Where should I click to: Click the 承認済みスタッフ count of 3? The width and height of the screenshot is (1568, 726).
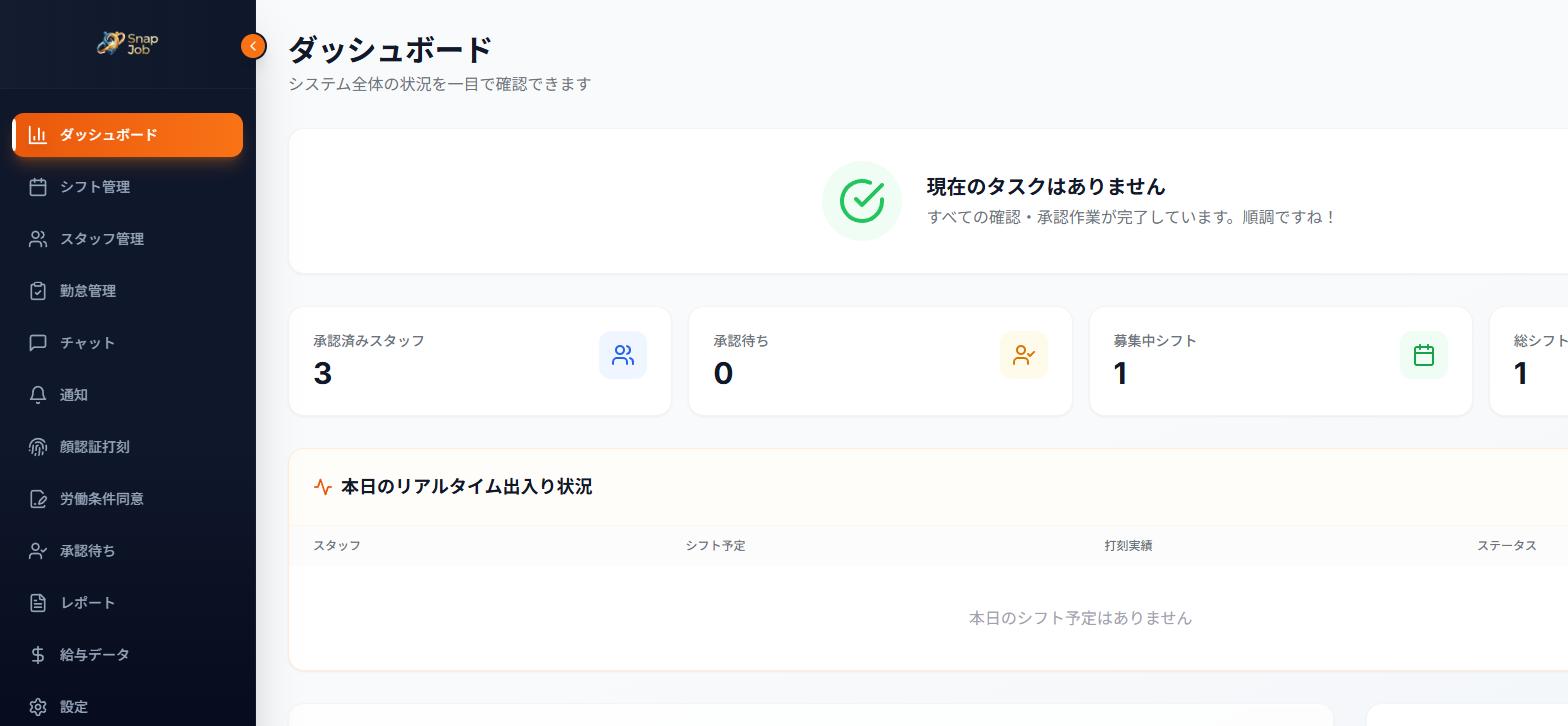pos(322,373)
